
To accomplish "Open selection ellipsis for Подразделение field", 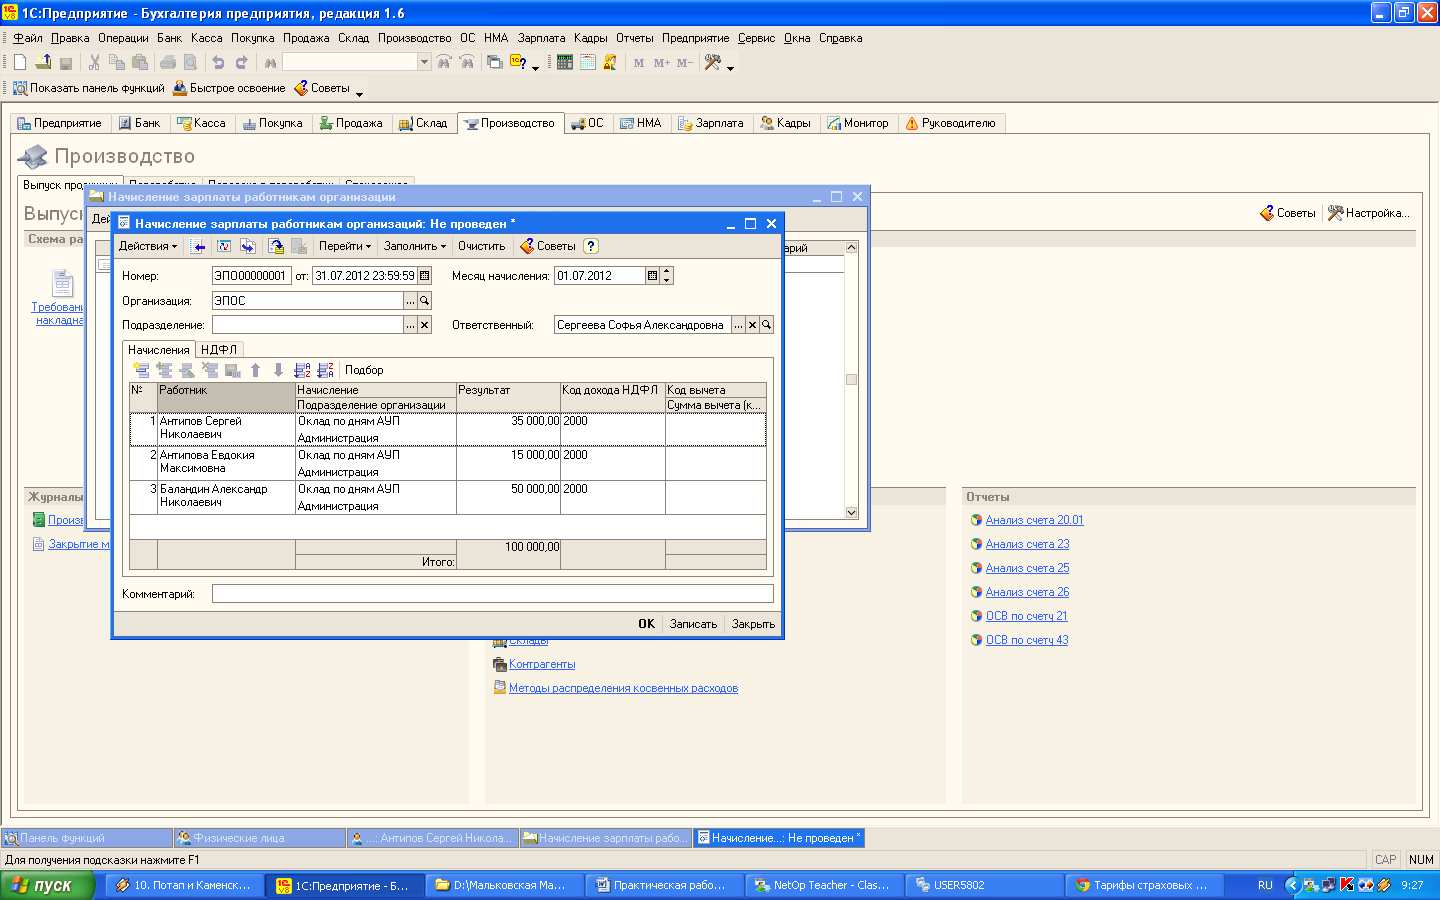I will pyautogui.click(x=410, y=325).
